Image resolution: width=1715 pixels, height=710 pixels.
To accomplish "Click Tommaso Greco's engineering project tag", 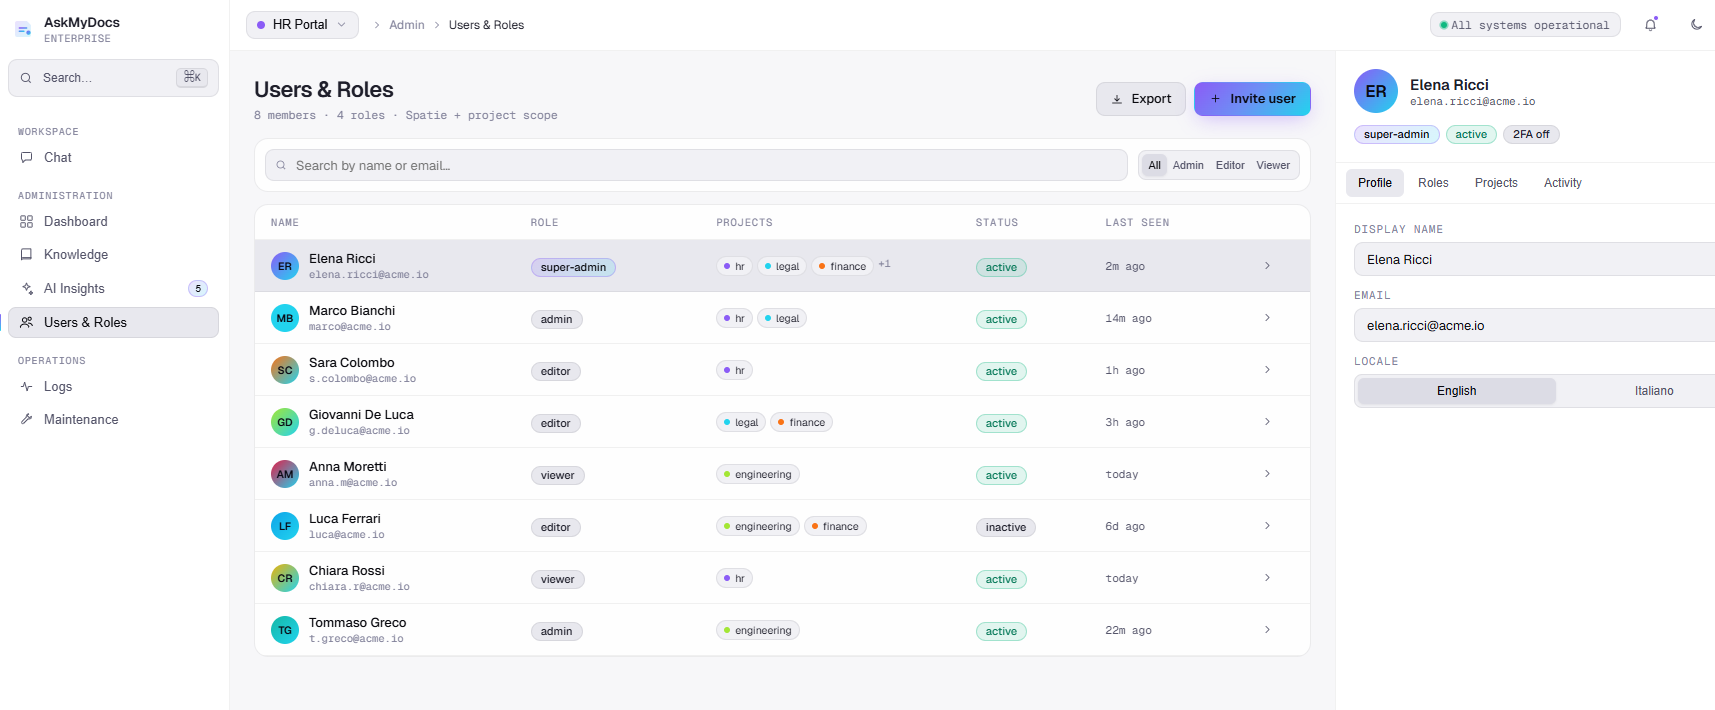I will (758, 630).
